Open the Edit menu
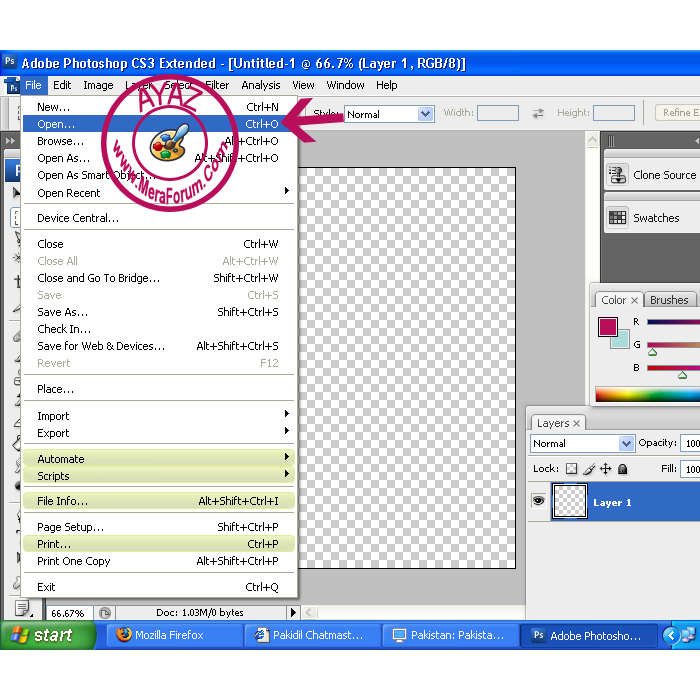This screenshot has width=700, height=700. [x=62, y=85]
